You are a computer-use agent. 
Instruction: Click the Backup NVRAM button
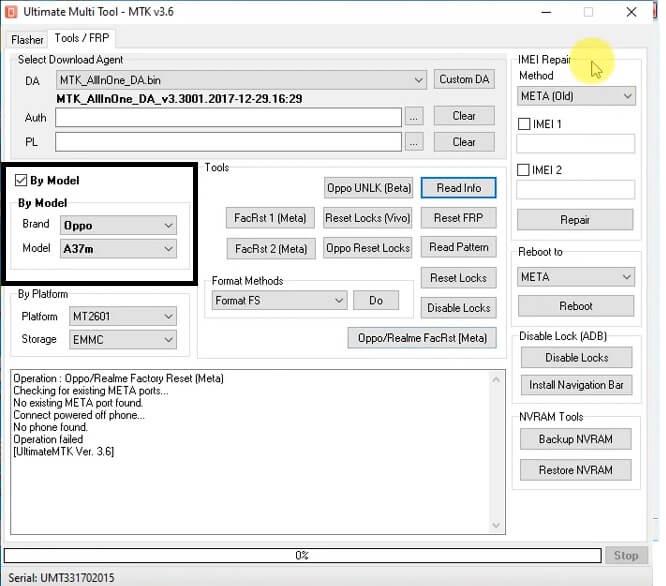(576, 439)
